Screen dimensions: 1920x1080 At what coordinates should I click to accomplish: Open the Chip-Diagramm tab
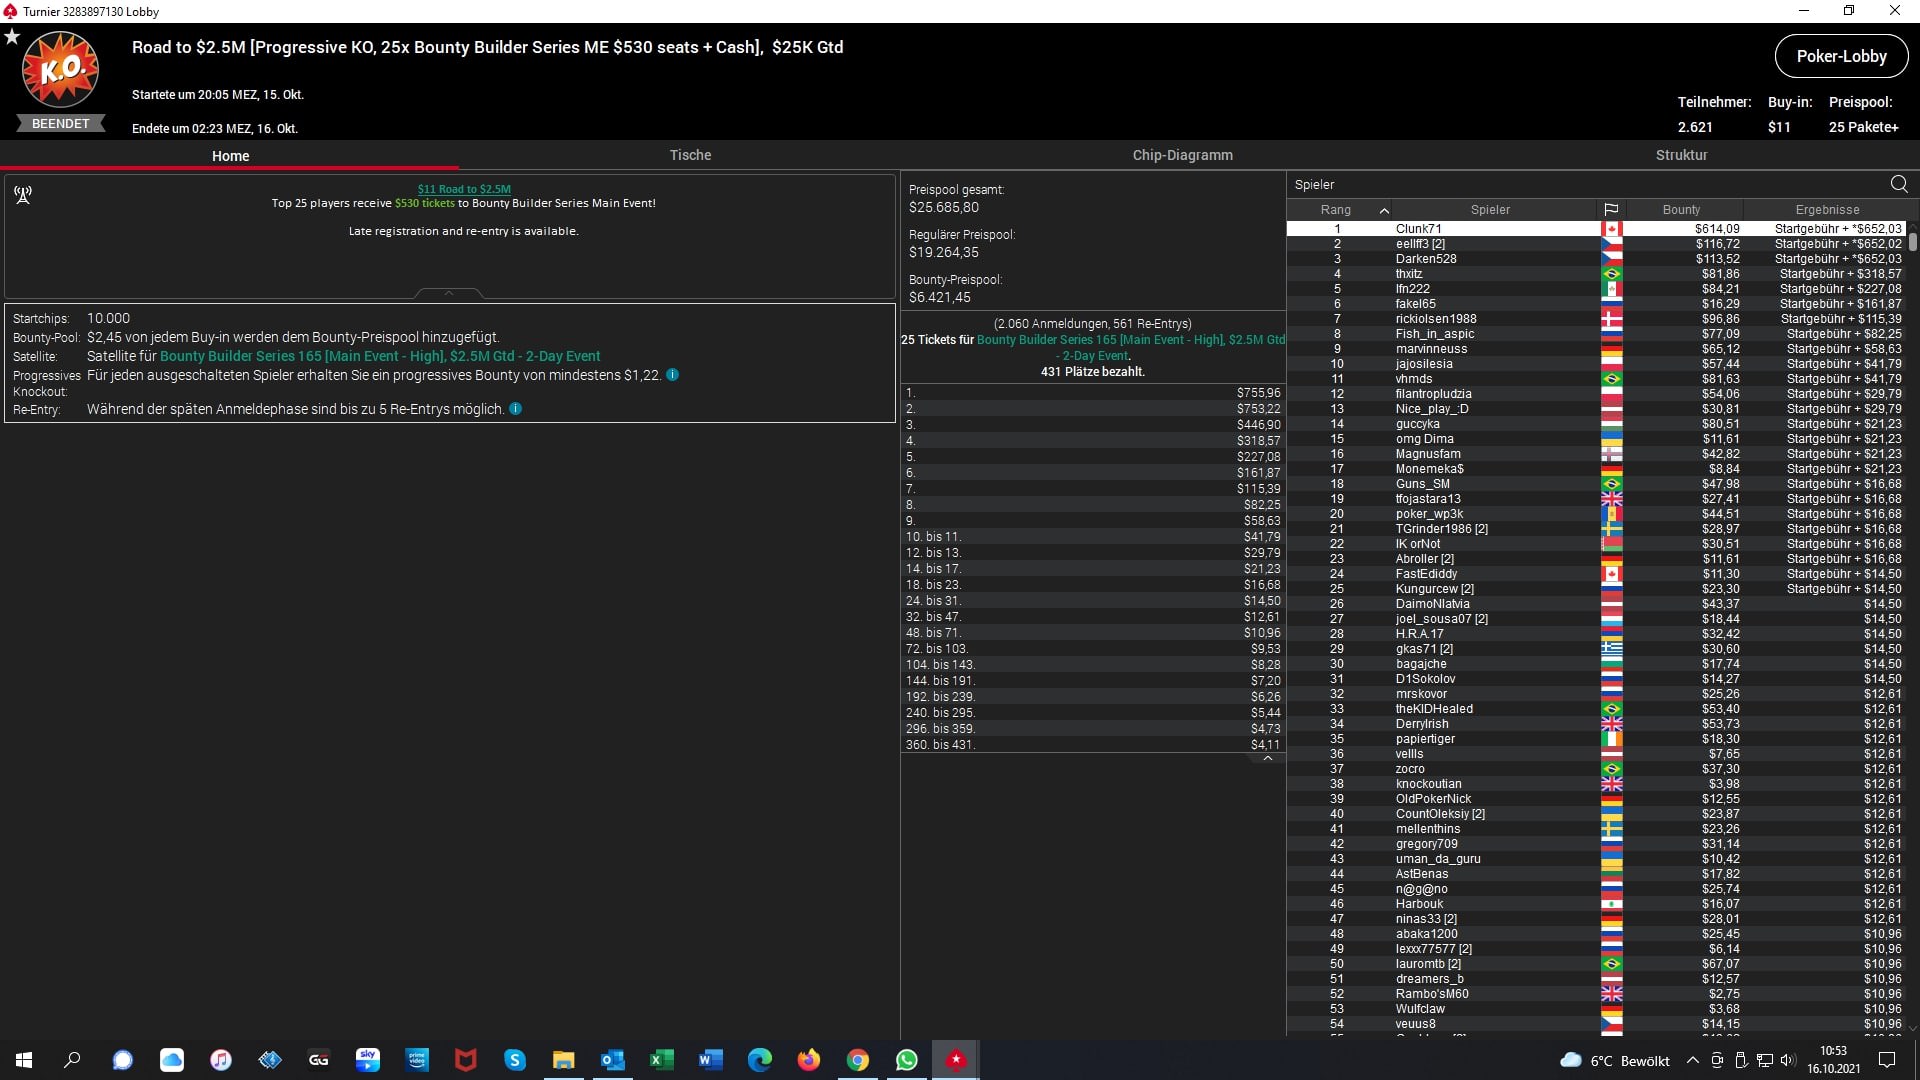coord(1182,155)
